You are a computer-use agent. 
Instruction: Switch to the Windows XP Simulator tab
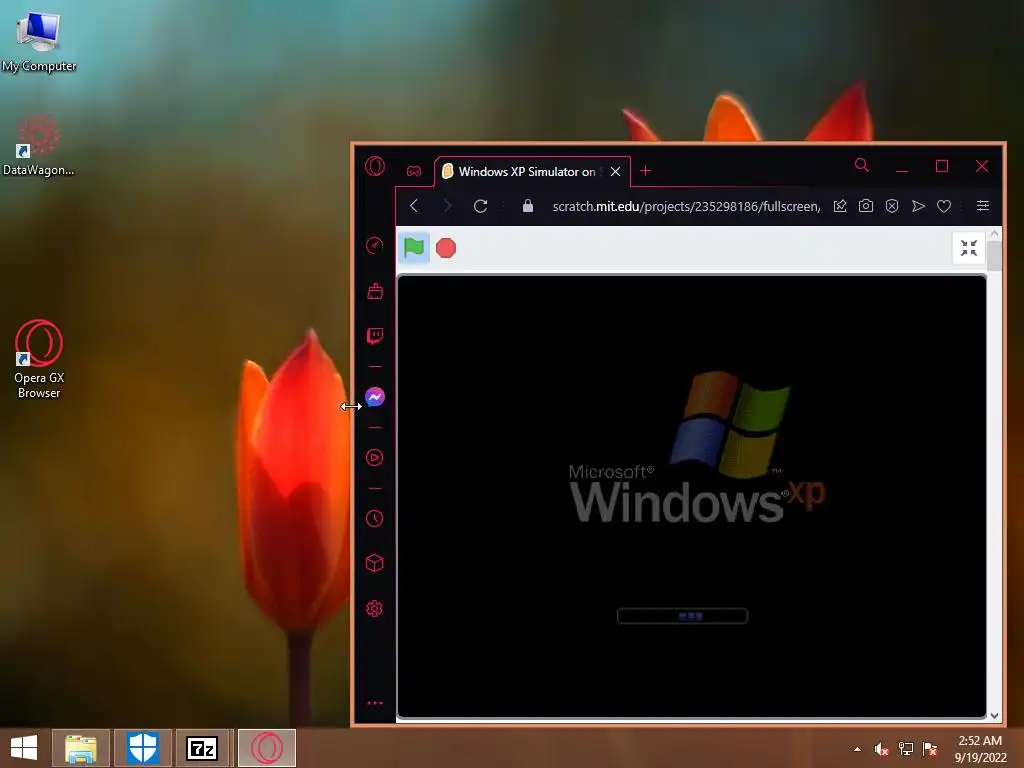pyautogui.click(x=526, y=172)
